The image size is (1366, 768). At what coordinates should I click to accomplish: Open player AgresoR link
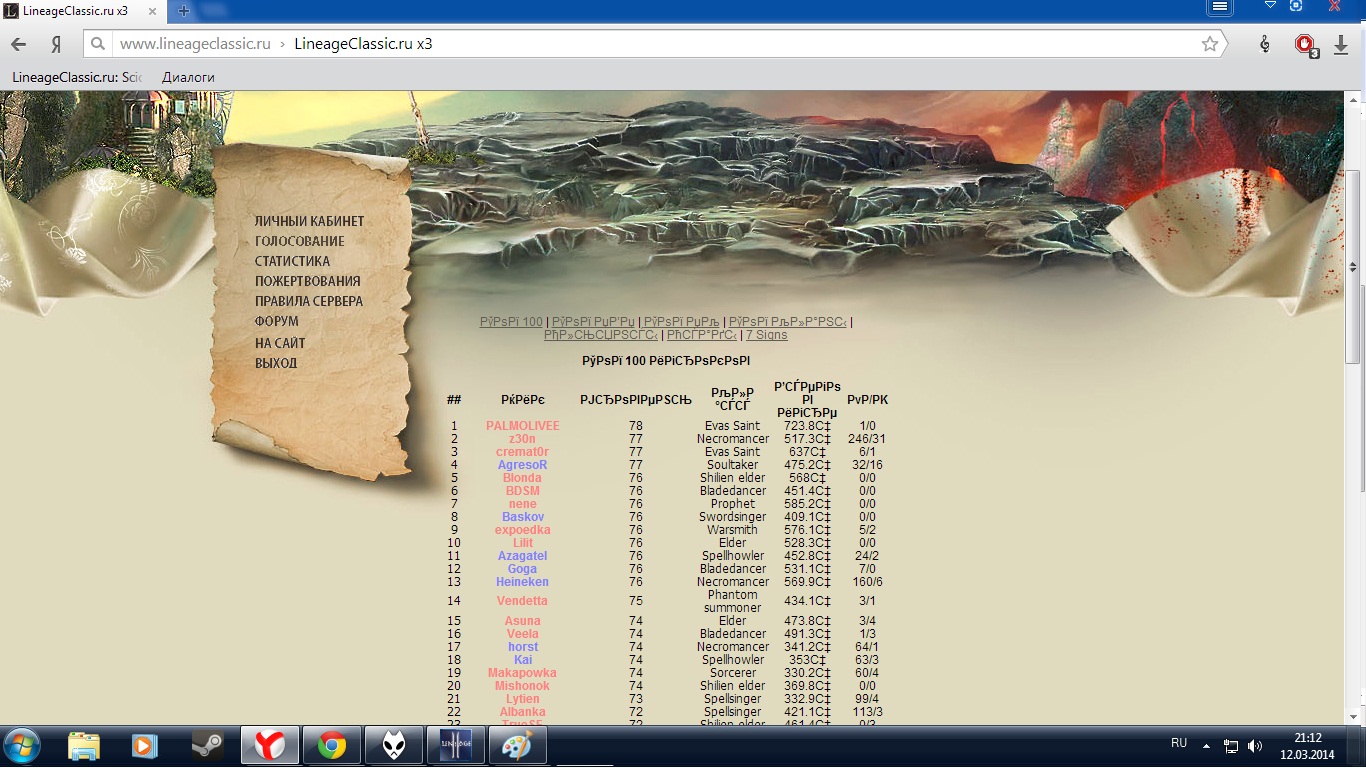523,465
